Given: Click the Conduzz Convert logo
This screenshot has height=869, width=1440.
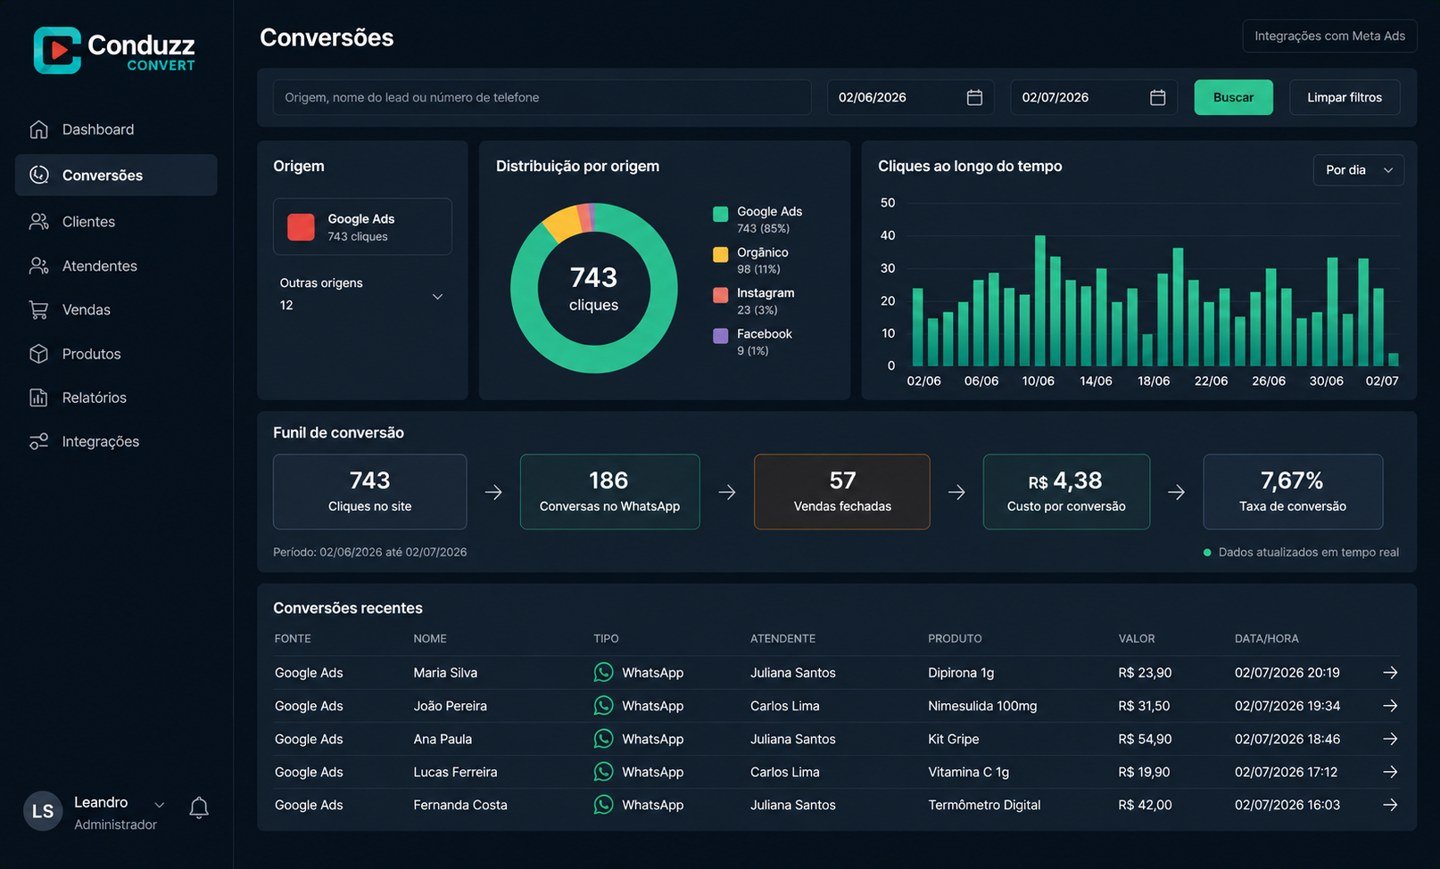Looking at the screenshot, I should [114, 50].
